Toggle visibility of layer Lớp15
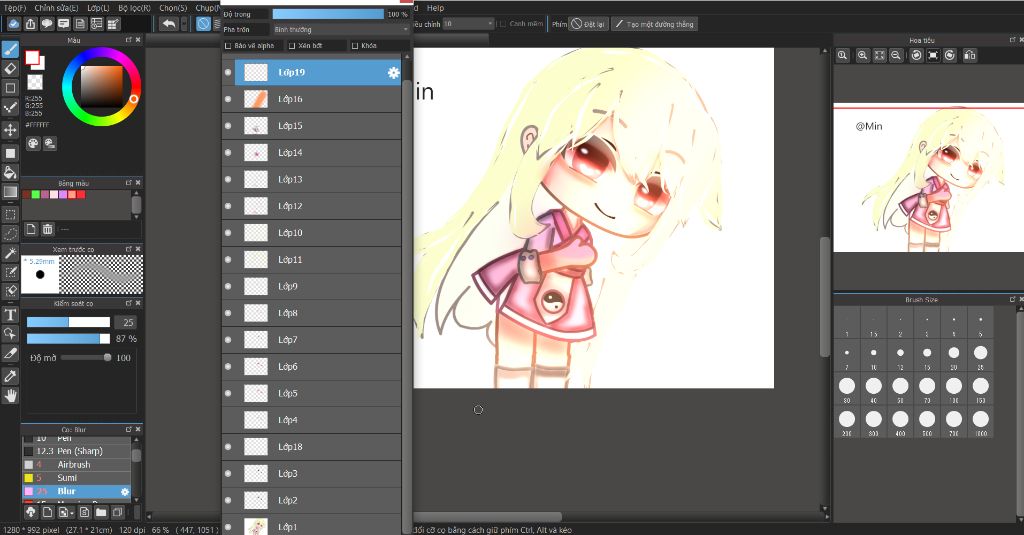This screenshot has height=535, width=1024. 228,126
